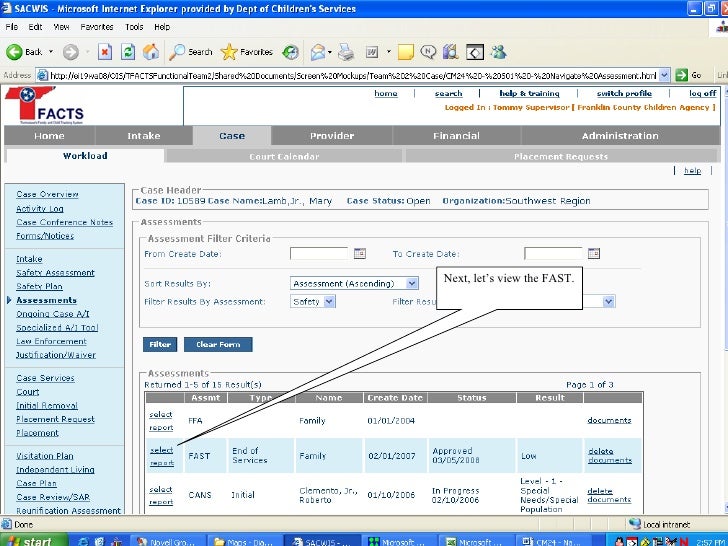Click select link for FAST row
Viewport: 728px width, 546px height.
click(x=162, y=450)
